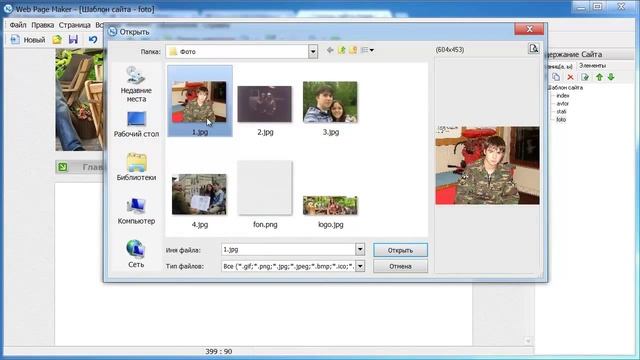Expand the Папка folder dropdown
This screenshot has width=640, height=360.
coord(313,52)
